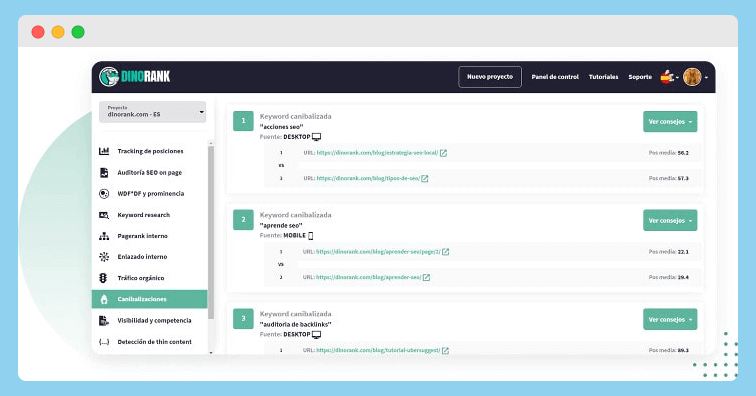
Task: Open the tipos-de-seo URL link
Action: pyautogui.click(x=368, y=178)
